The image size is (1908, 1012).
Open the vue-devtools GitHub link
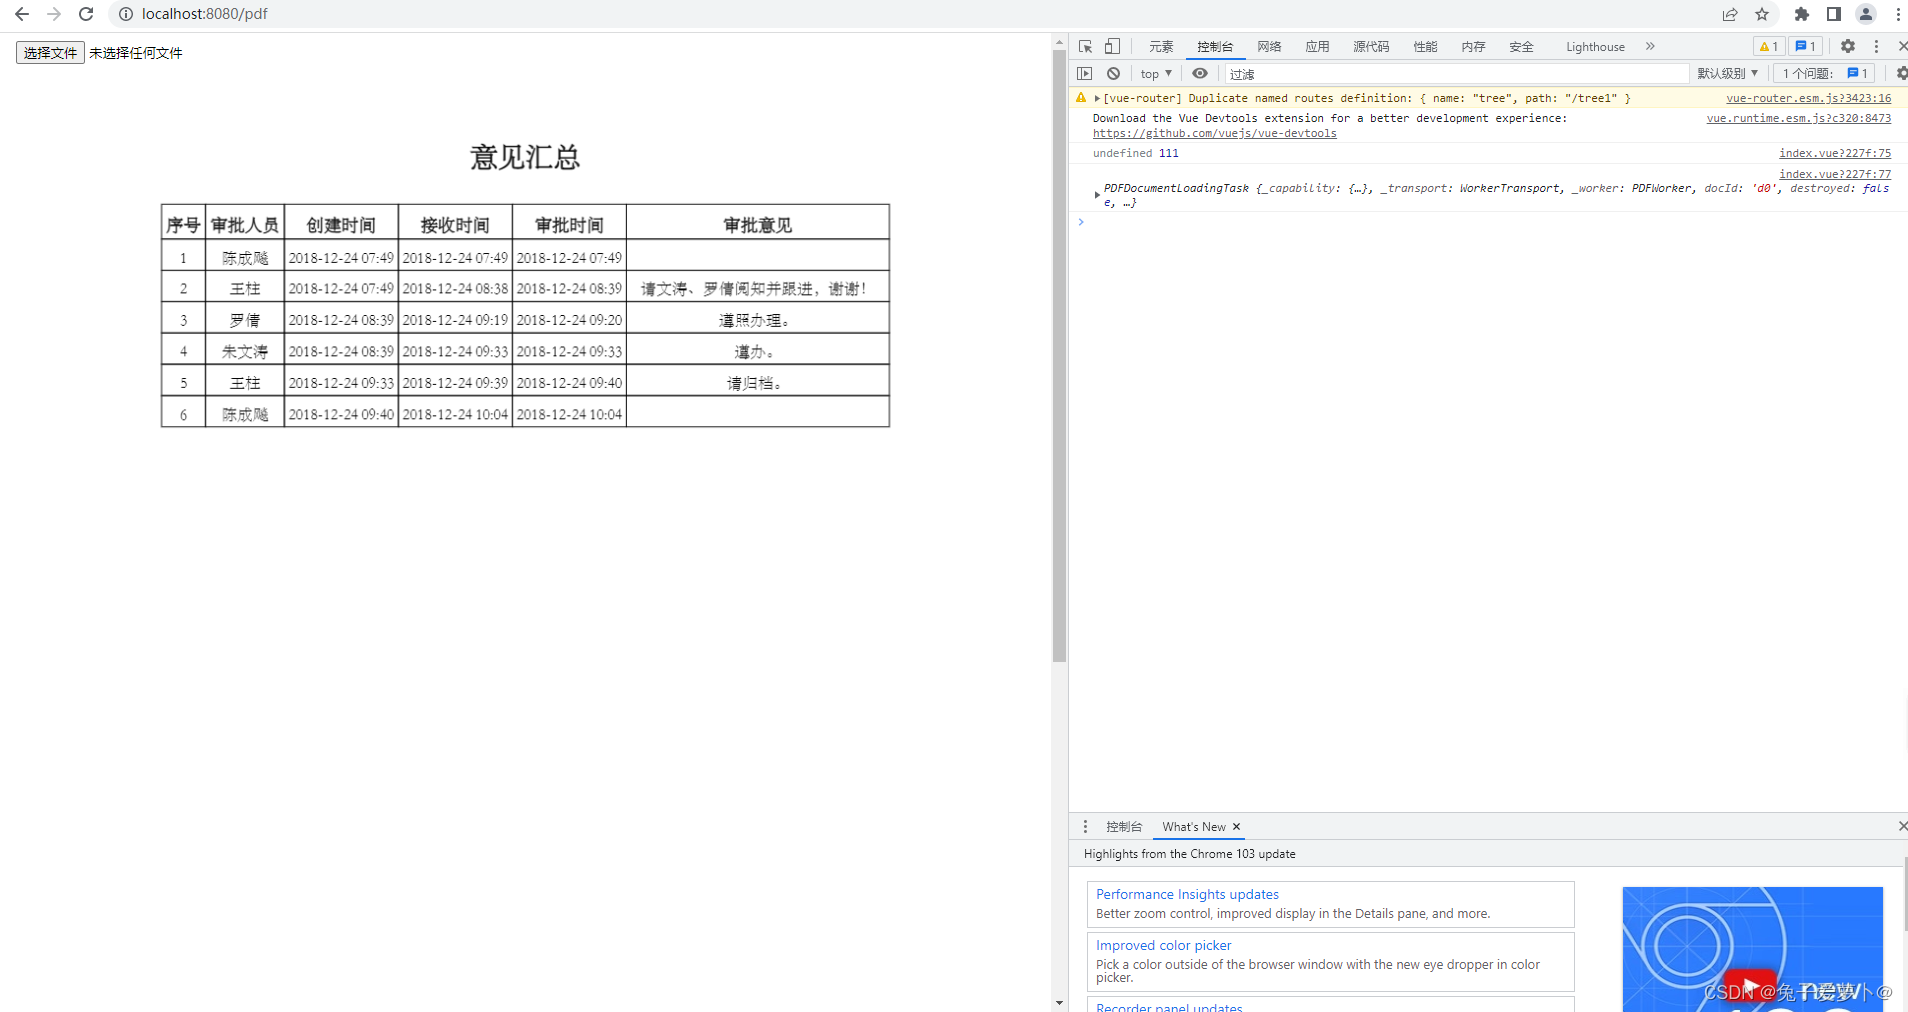[x=1214, y=132]
